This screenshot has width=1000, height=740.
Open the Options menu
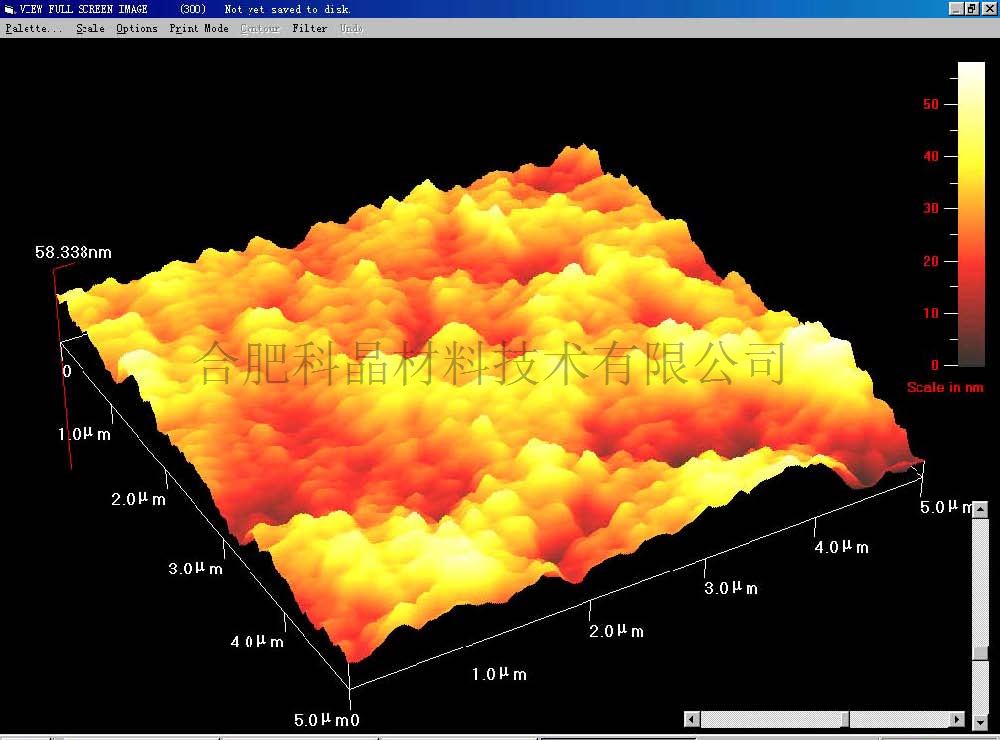point(137,28)
